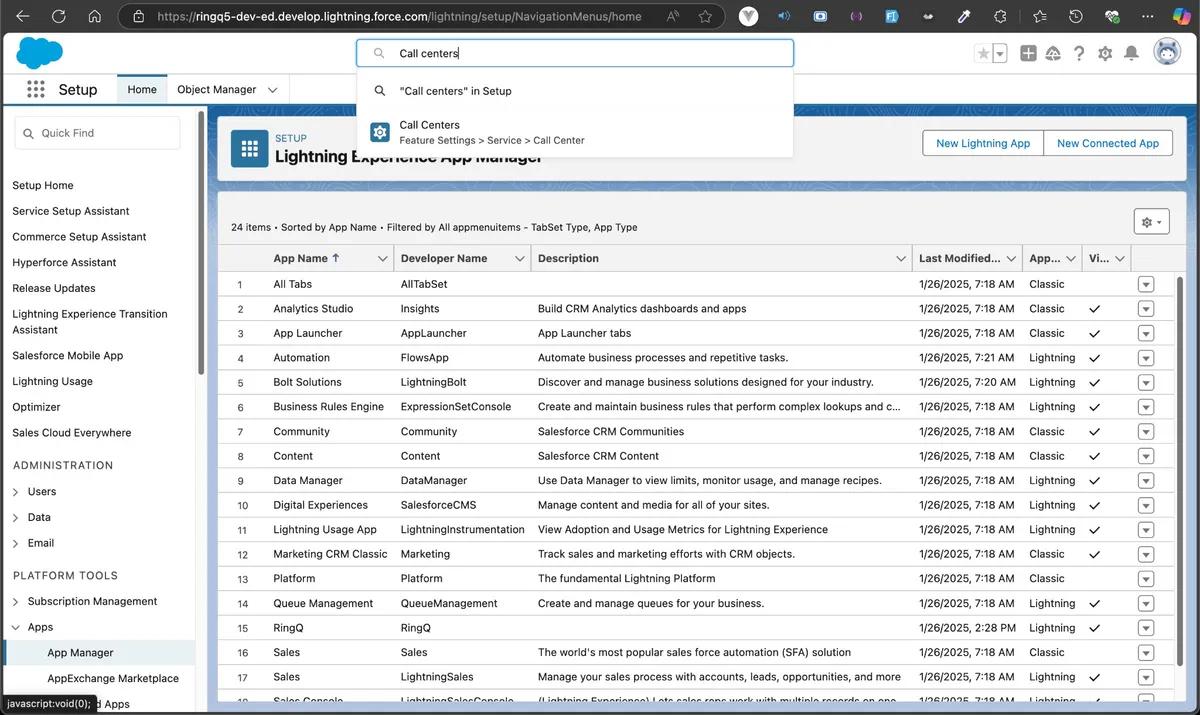Viewport: 1200px width, 715px height.
Task: Open the Guidance Center trailhead icon
Action: point(1053,54)
